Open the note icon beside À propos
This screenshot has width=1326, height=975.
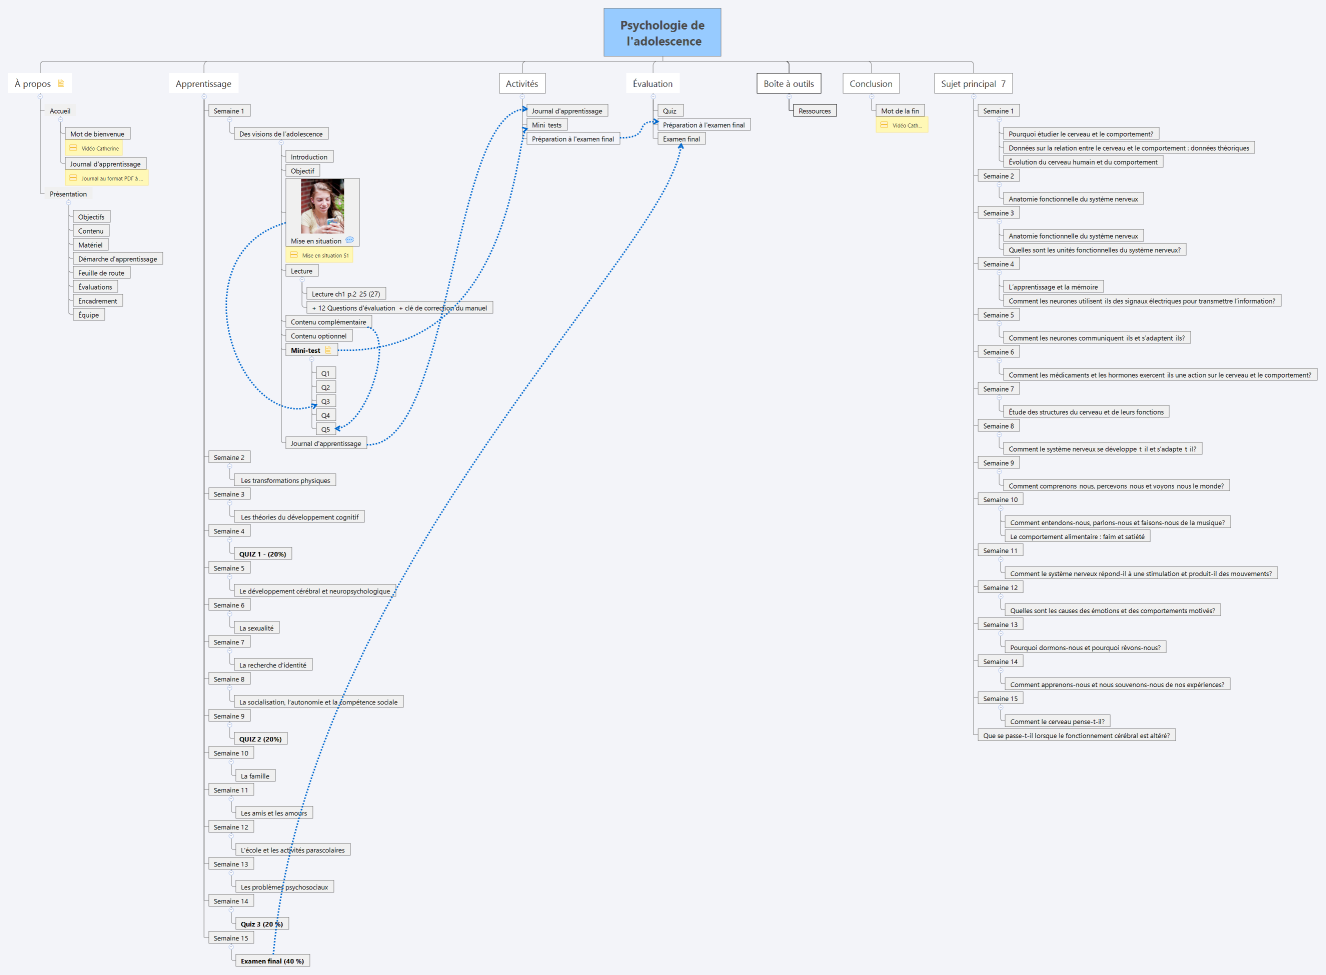[61, 84]
